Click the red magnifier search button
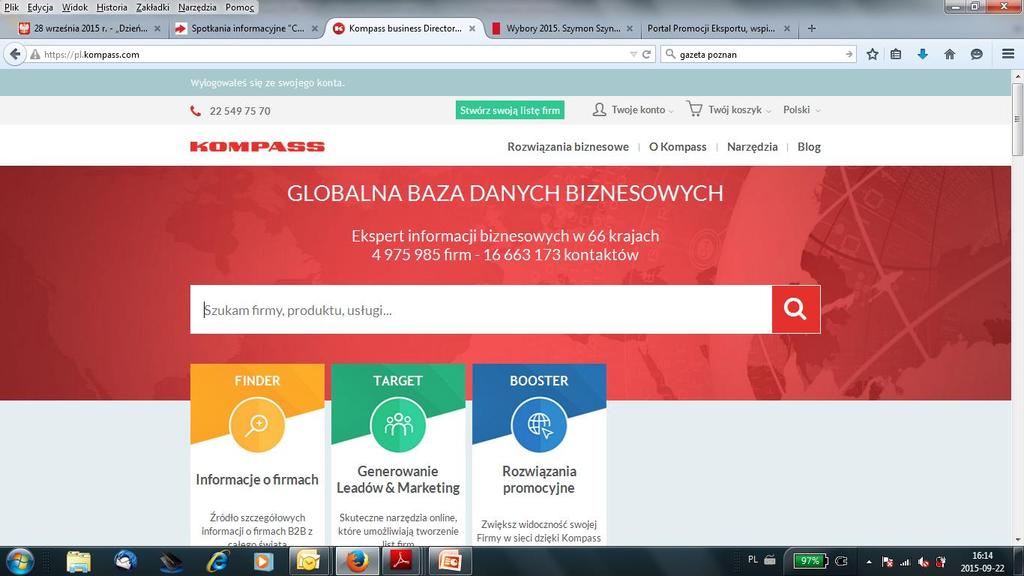 795,310
